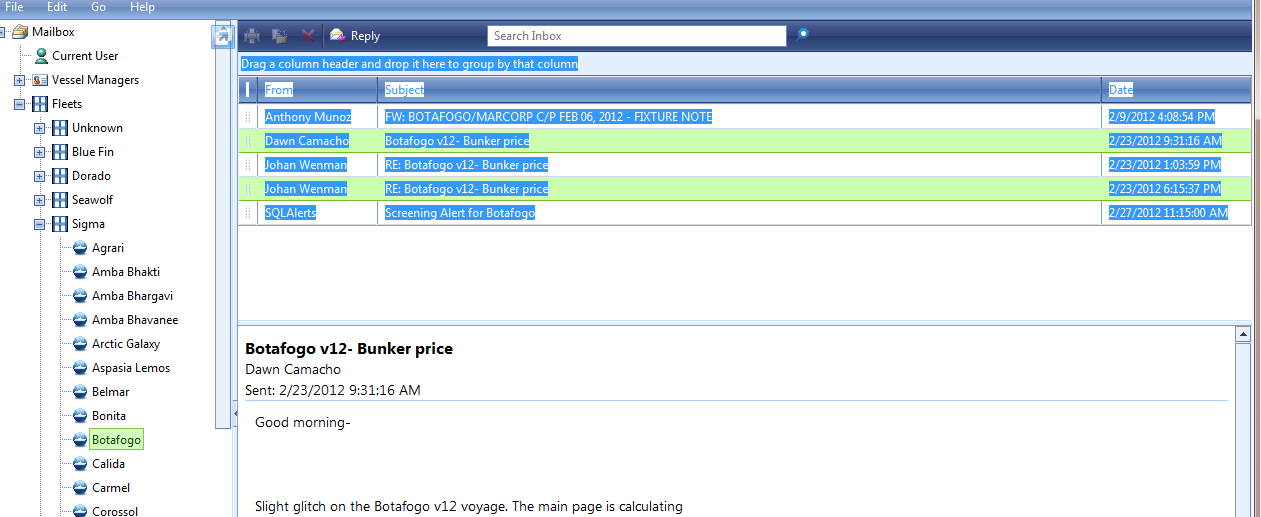The height and width of the screenshot is (517, 1261).
Task: Click the Vessel Managers contact card icon
Action: [40, 80]
